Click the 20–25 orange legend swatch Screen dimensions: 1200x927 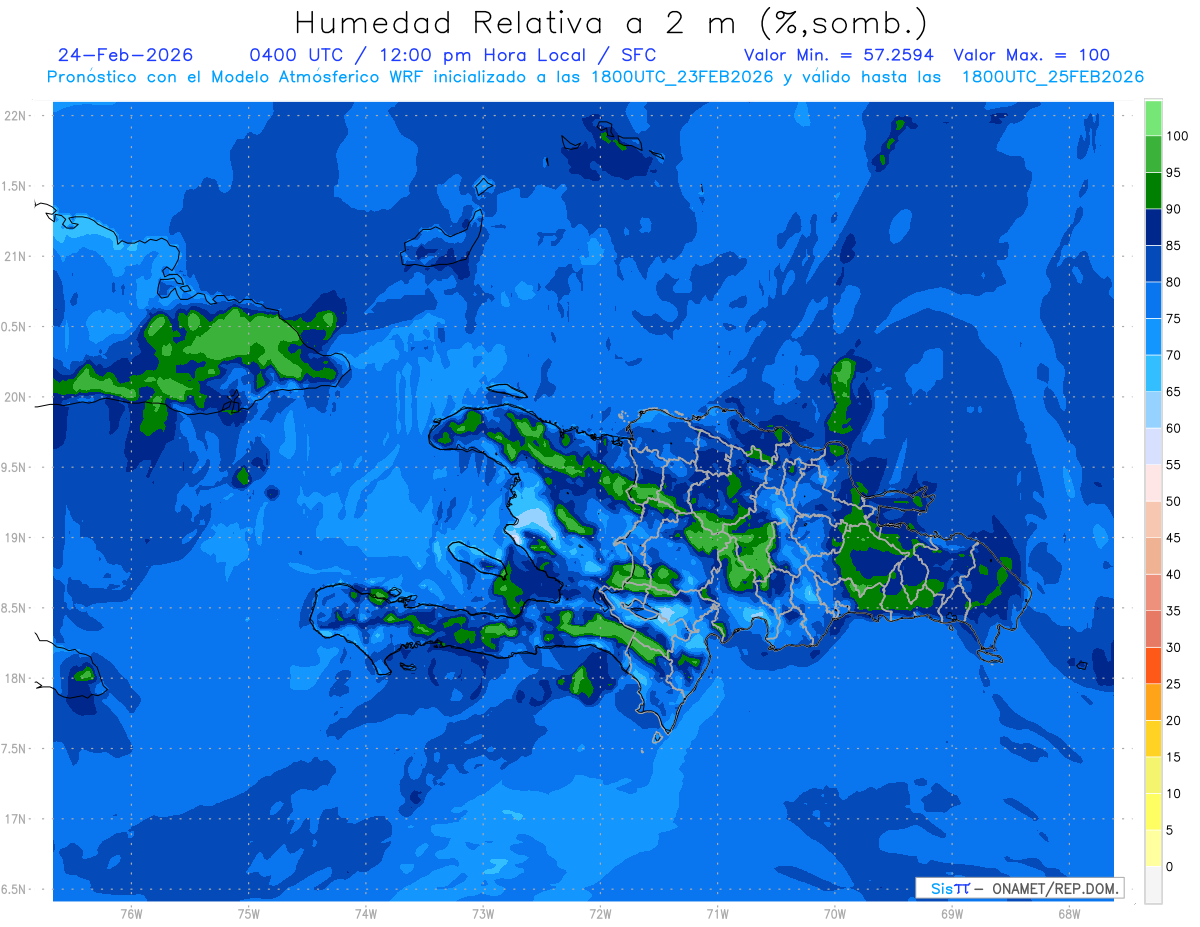[x=1153, y=702]
